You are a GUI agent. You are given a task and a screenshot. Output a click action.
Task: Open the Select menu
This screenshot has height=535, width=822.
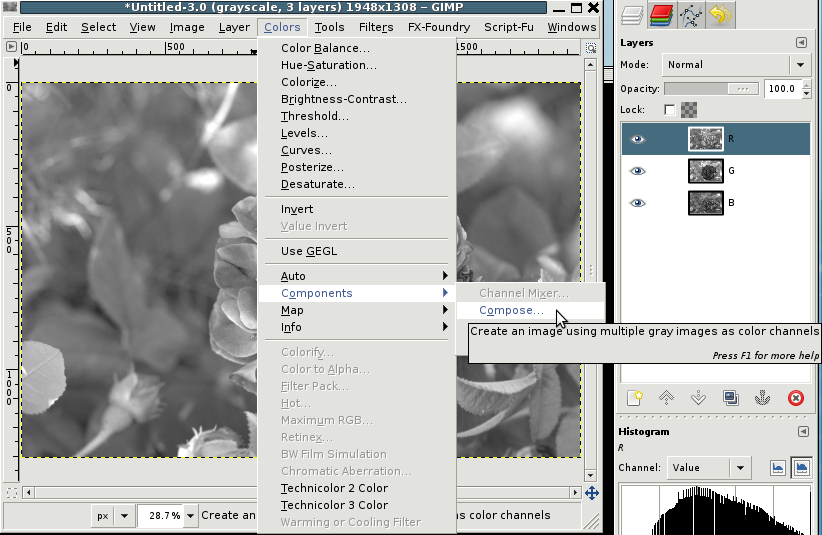pyautogui.click(x=98, y=27)
